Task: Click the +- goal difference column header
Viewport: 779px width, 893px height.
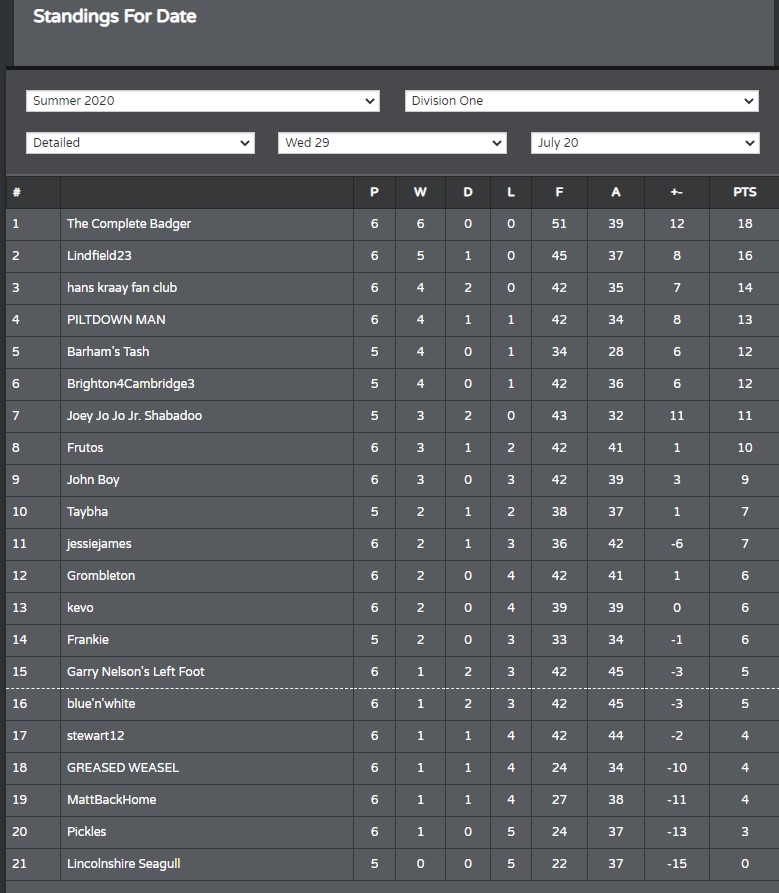Action: coord(676,192)
